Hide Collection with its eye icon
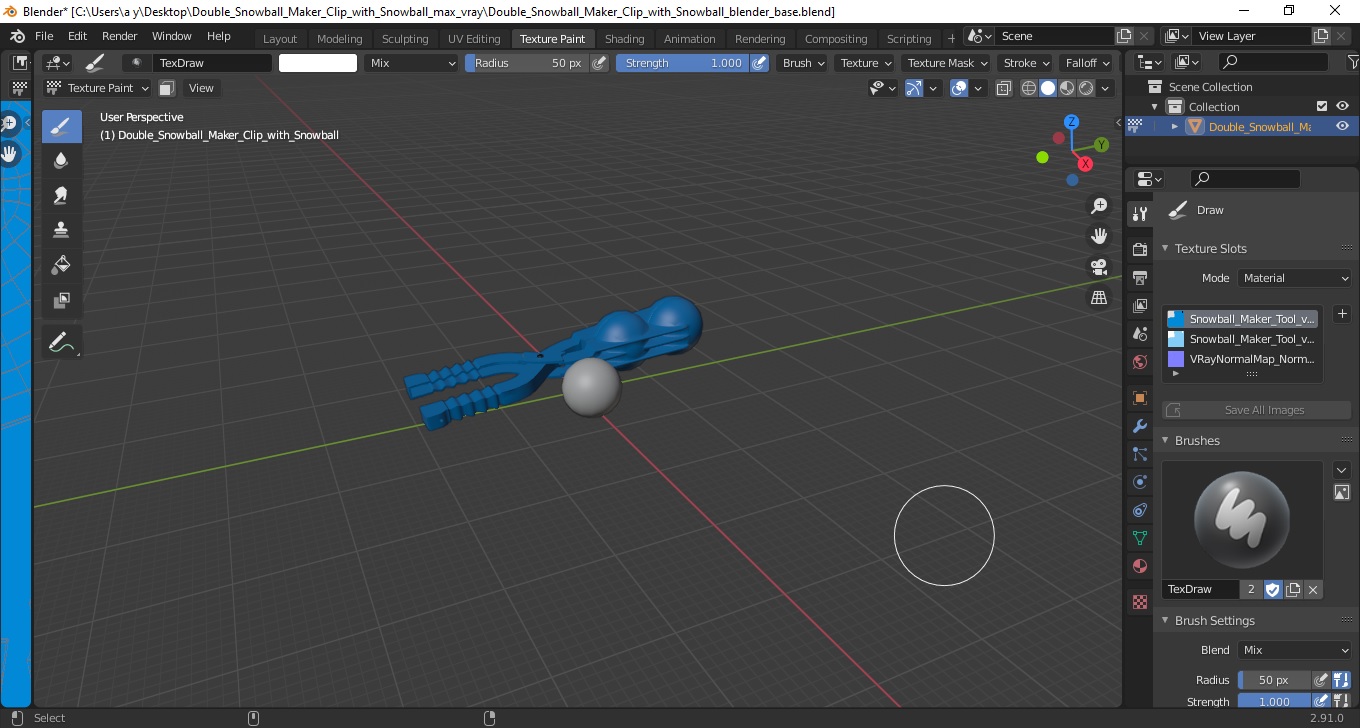1360x728 pixels. pos(1342,107)
